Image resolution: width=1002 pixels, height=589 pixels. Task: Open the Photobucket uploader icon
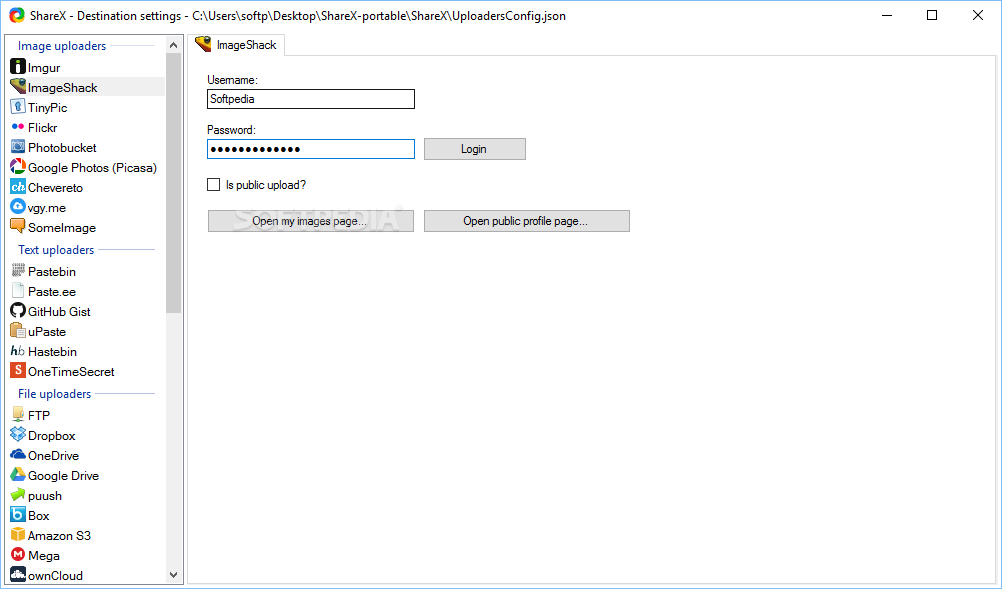click(x=18, y=146)
